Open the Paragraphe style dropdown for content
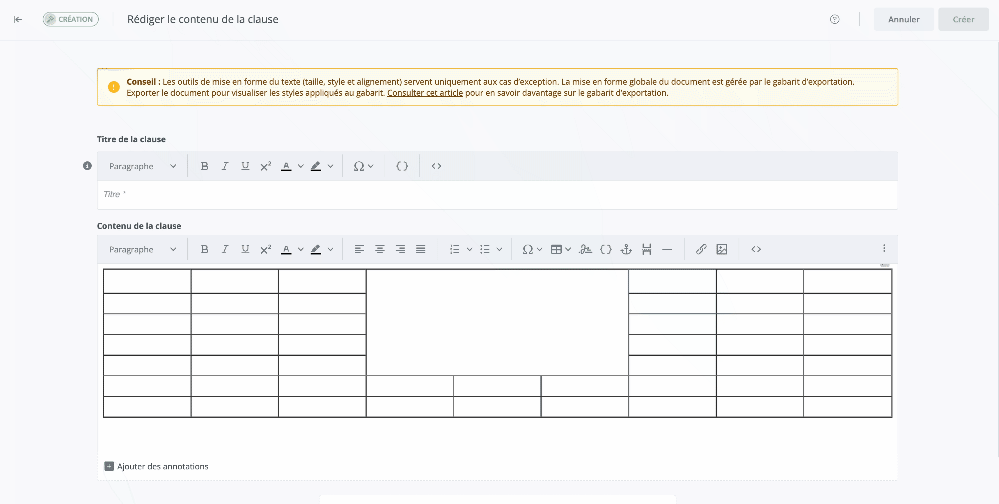The image size is (999, 504). click(143, 249)
